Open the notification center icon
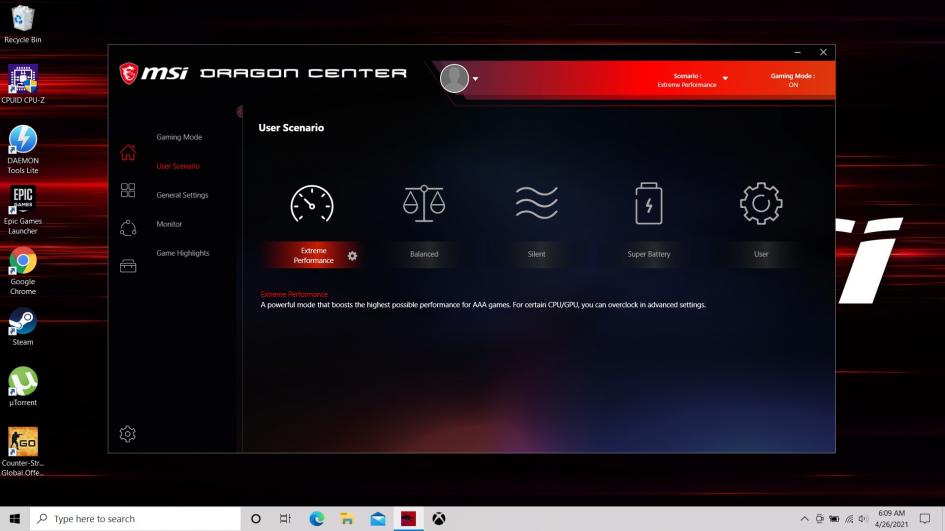Viewport: 945px width, 531px height. (925, 519)
